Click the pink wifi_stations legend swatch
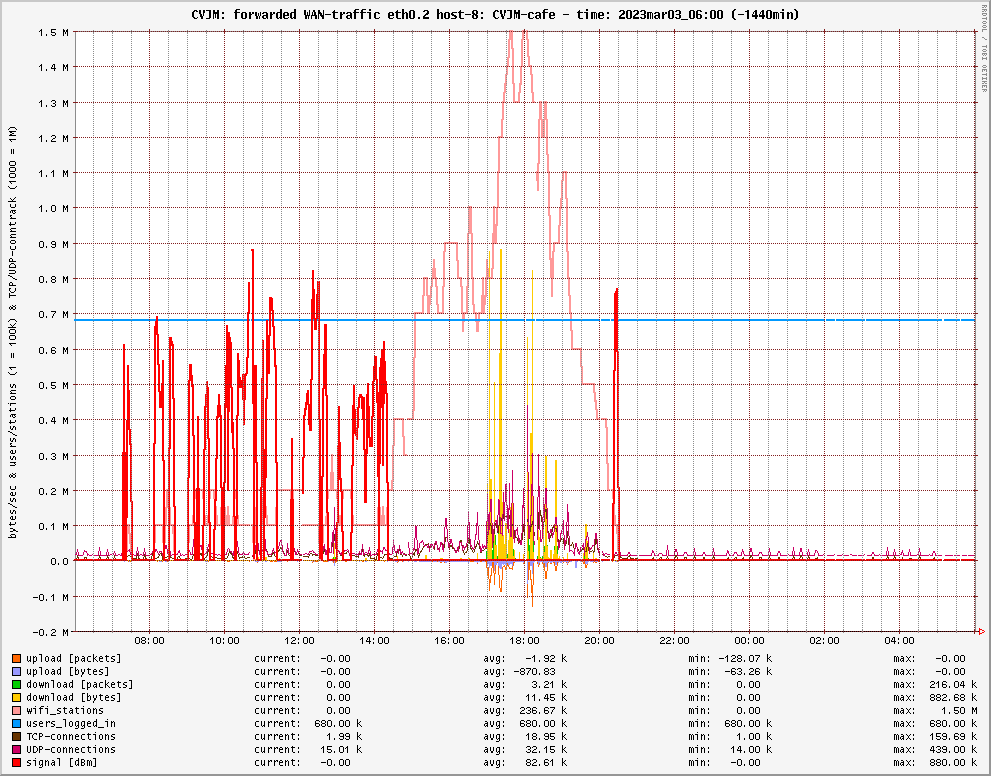The width and height of the screenshot is (991, 776). pyautogui.click(x=16, y=710)
